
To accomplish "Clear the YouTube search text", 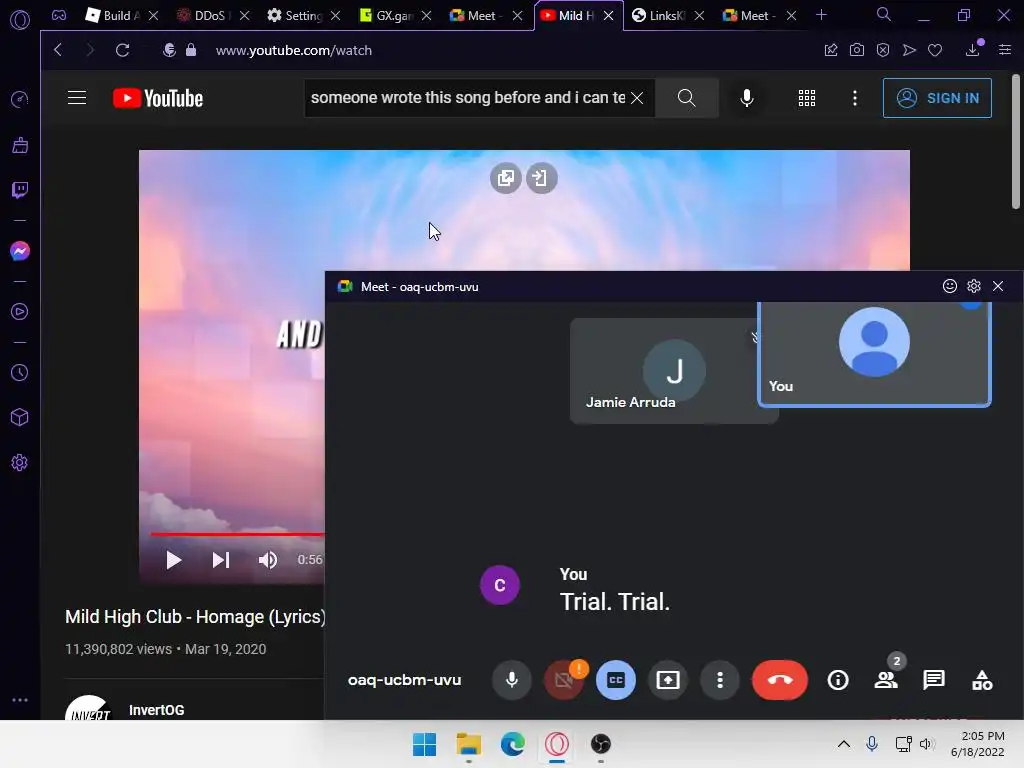I will point(637,98).
